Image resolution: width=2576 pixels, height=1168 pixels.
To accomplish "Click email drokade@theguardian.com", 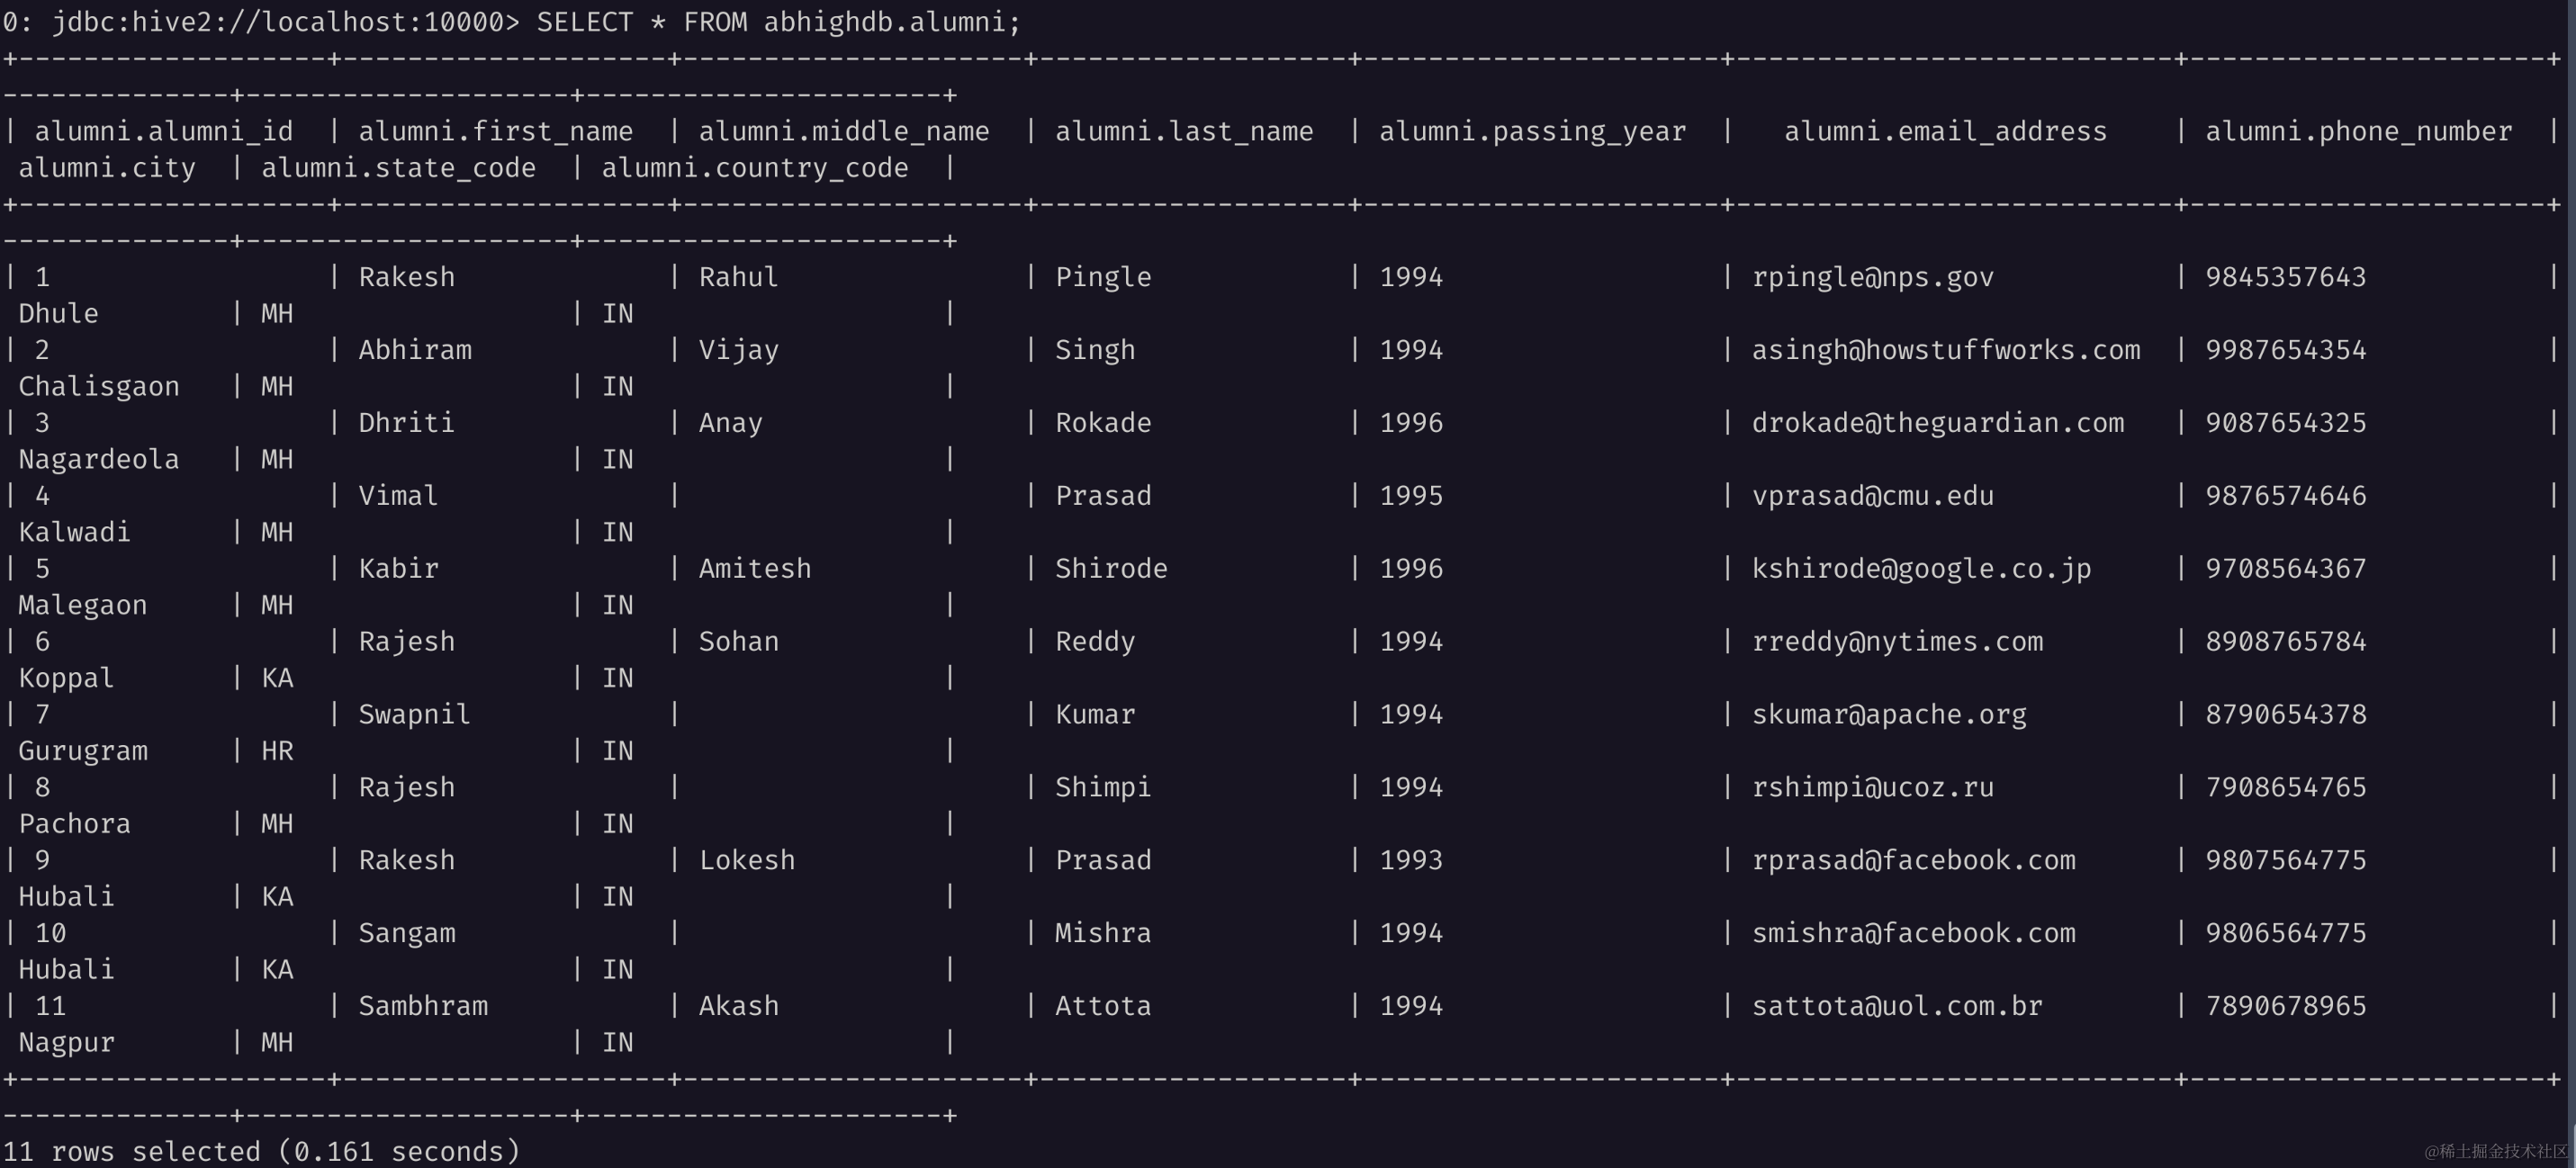I will point(1937,423).
